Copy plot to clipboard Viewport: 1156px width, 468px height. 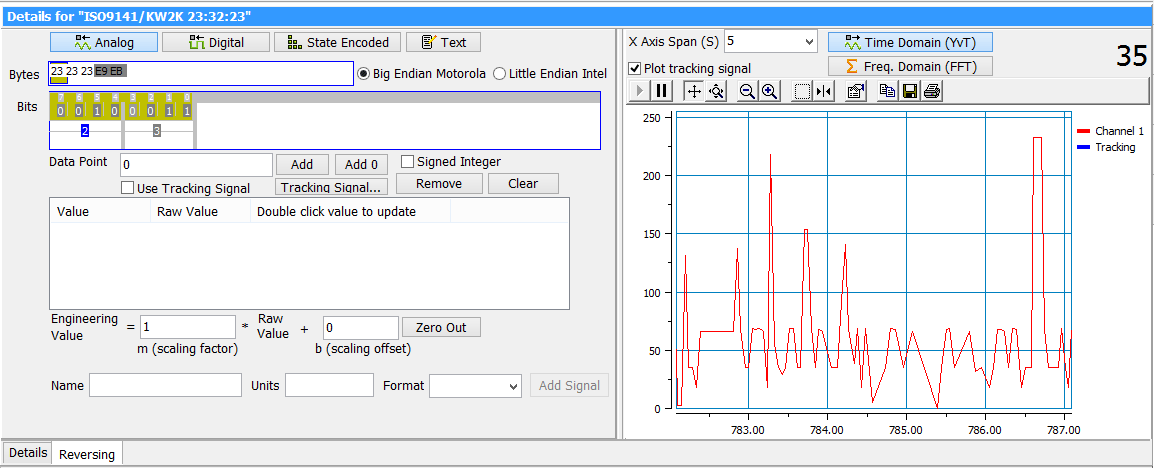887,91
